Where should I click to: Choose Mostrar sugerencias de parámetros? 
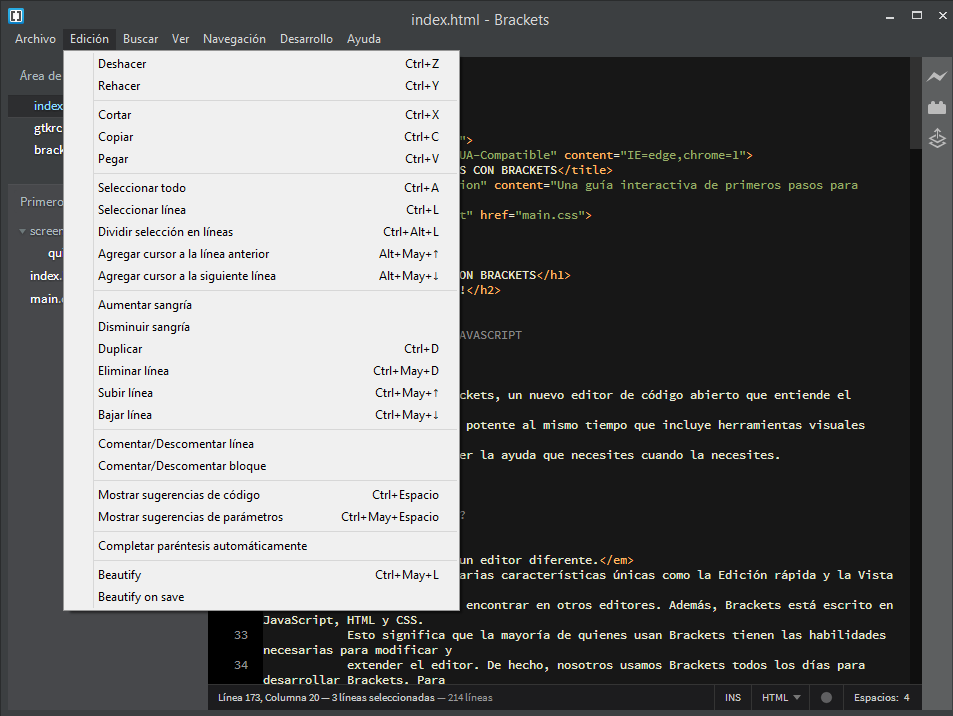(x=261, y=517)
